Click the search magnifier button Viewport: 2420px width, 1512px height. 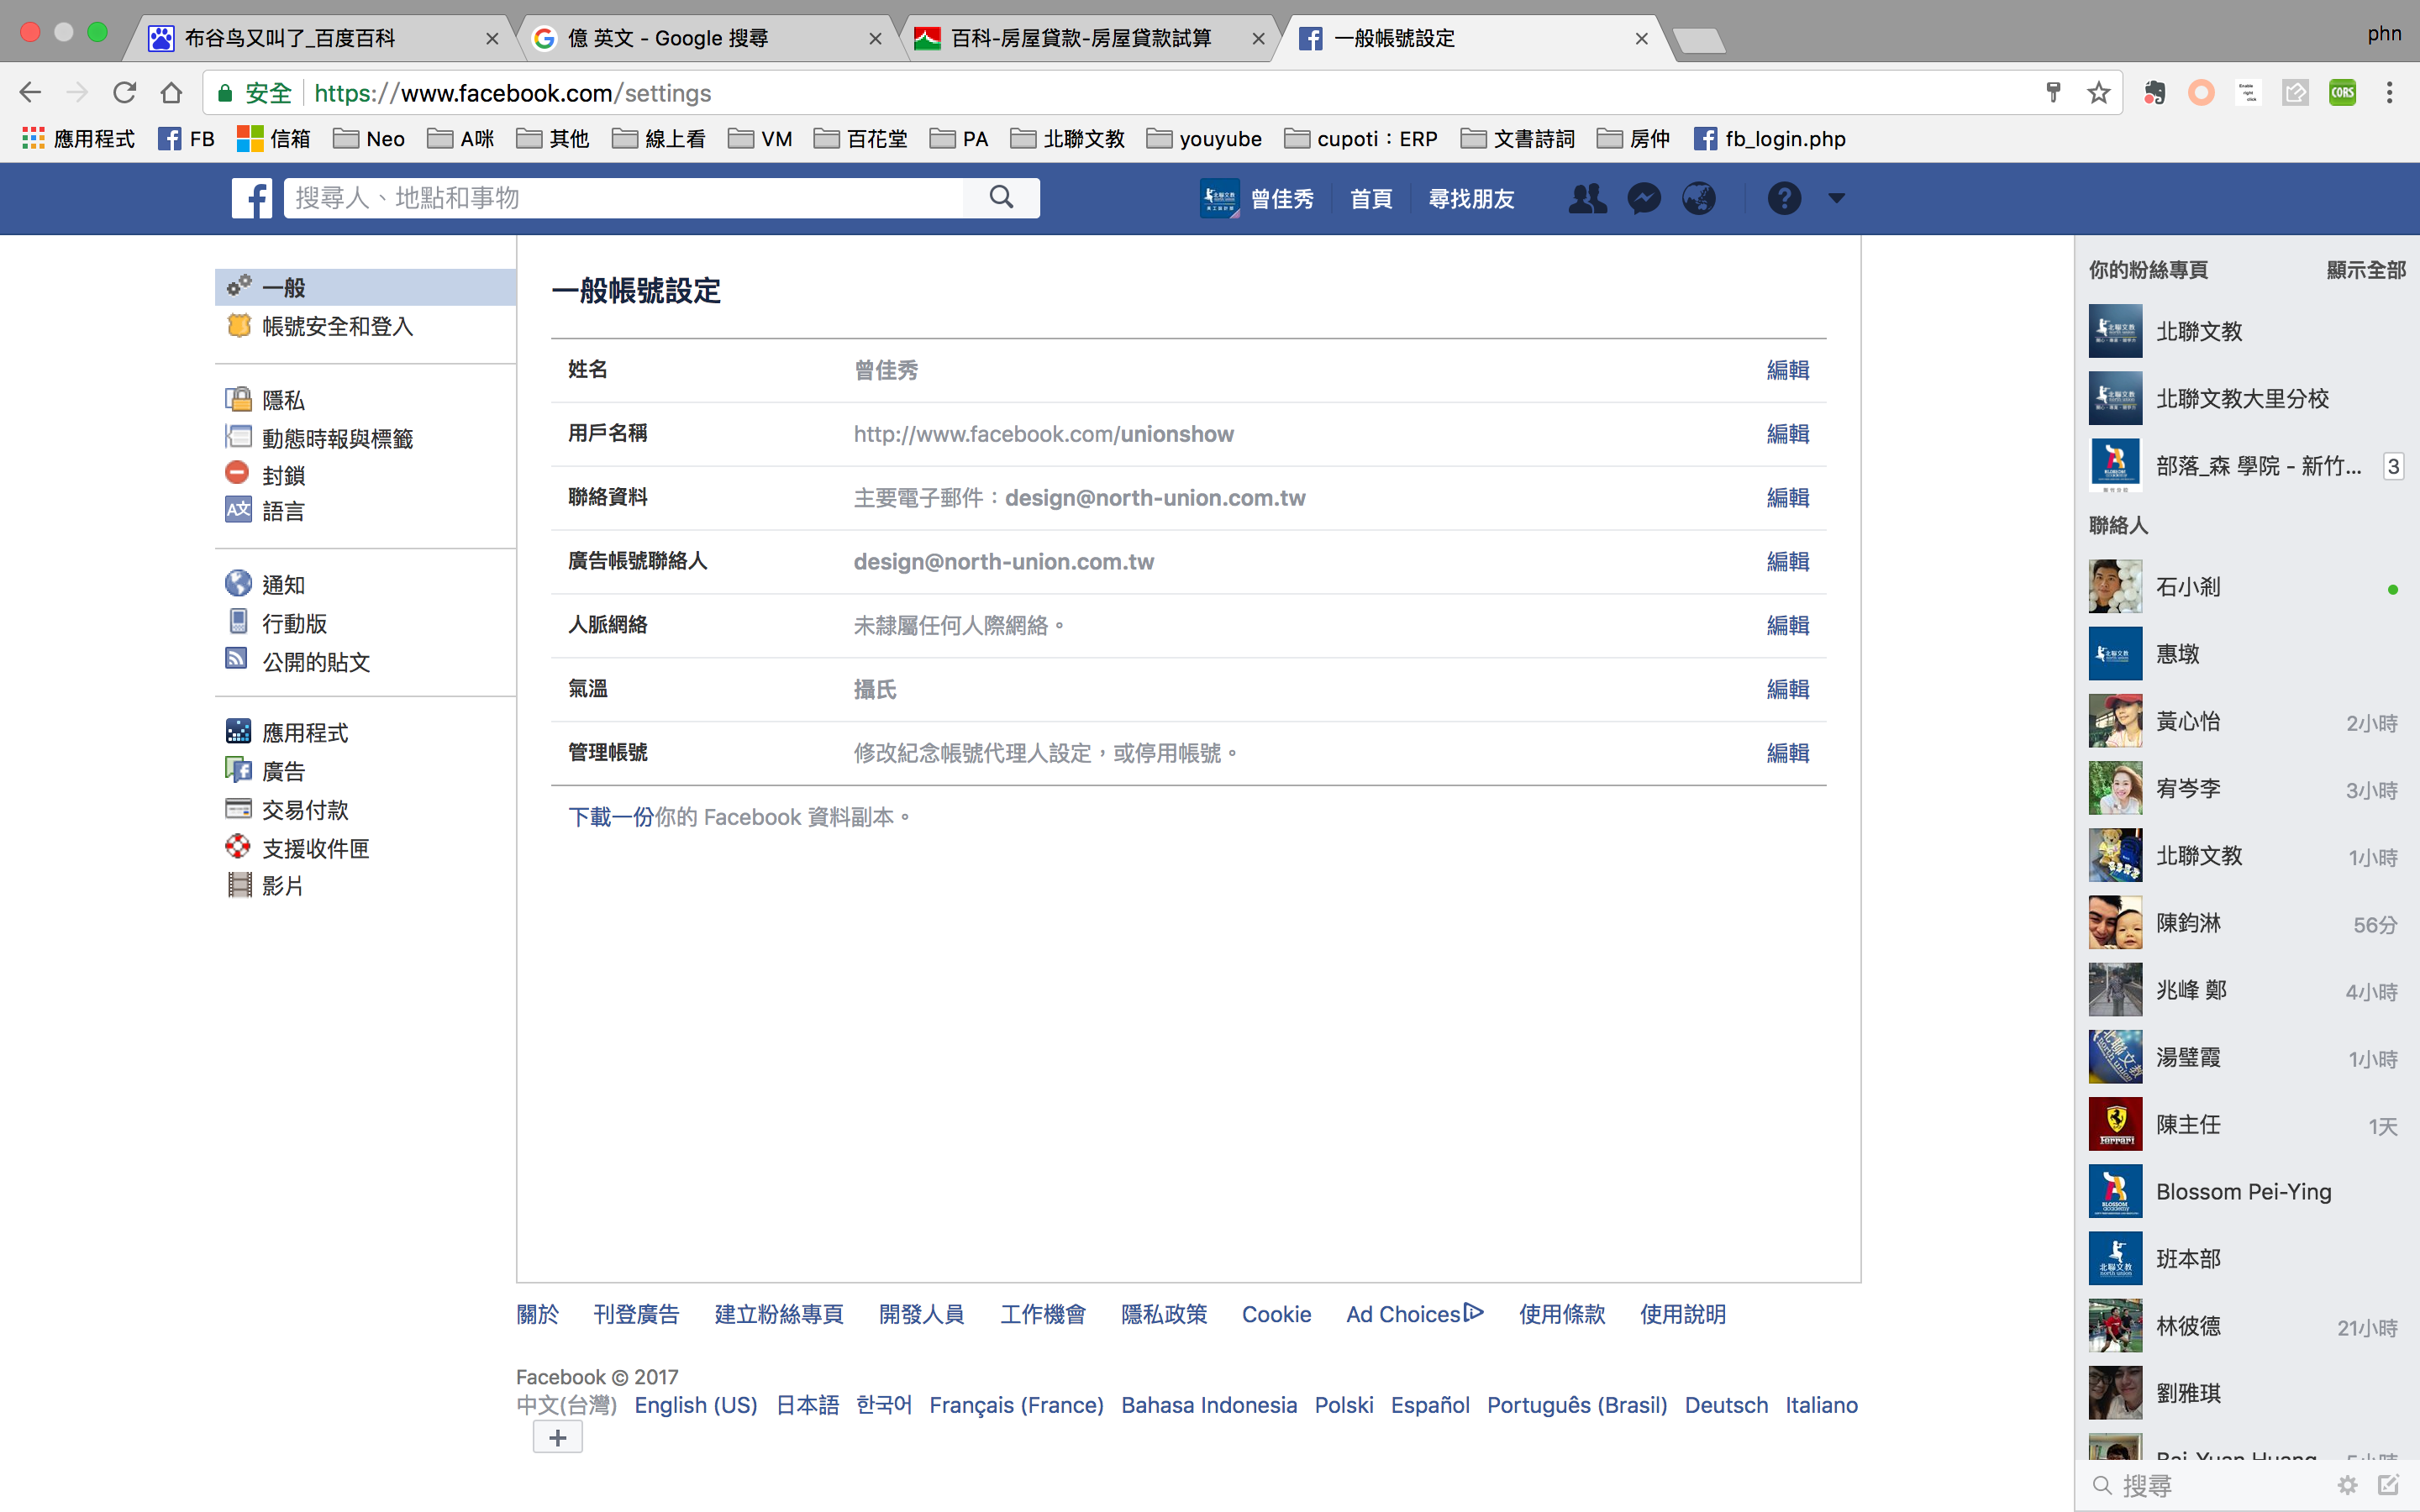1001,198
